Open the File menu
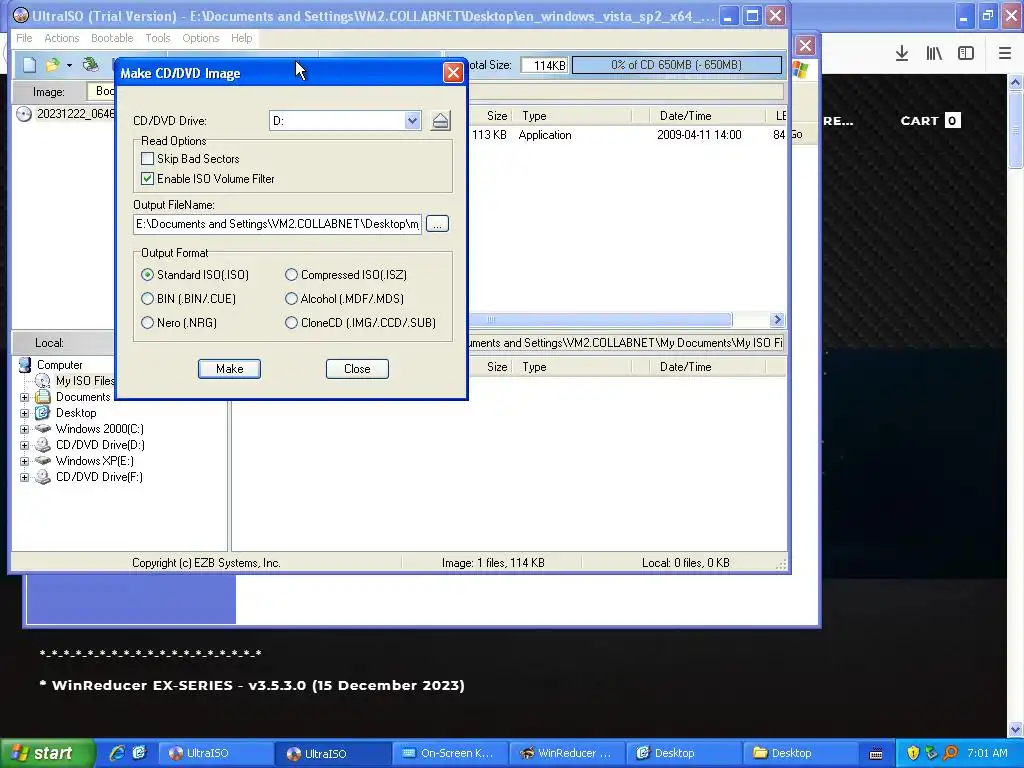This screenshot has height=768, width=1024. point(24,38)
